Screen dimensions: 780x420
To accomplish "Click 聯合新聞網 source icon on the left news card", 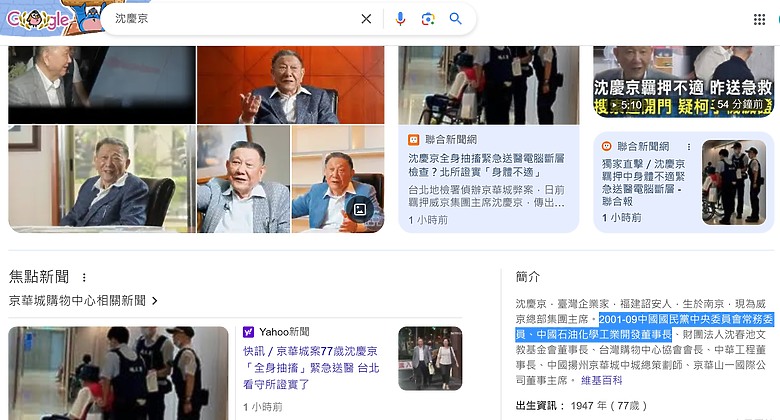I will [413, 140].
